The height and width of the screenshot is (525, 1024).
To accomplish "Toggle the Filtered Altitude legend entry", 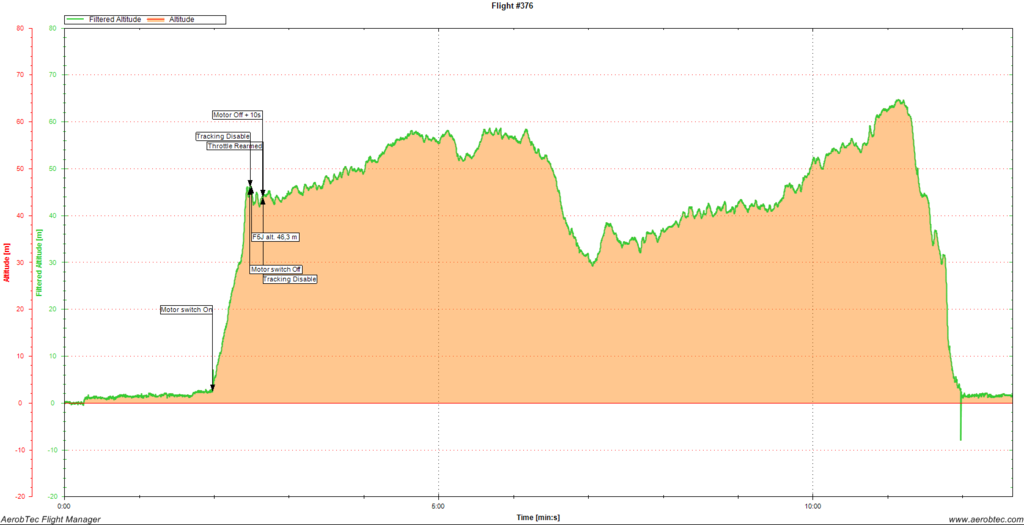I will click(115, 19).
